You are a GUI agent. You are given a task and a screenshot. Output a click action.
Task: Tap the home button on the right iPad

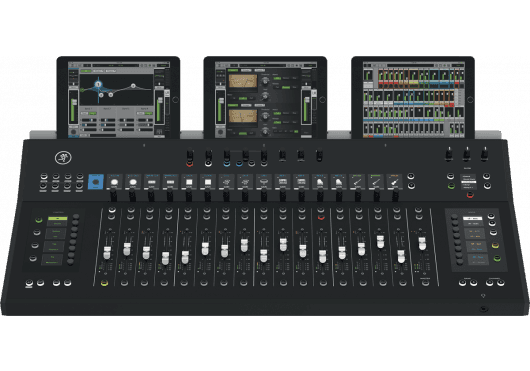(x=470, y=99)
